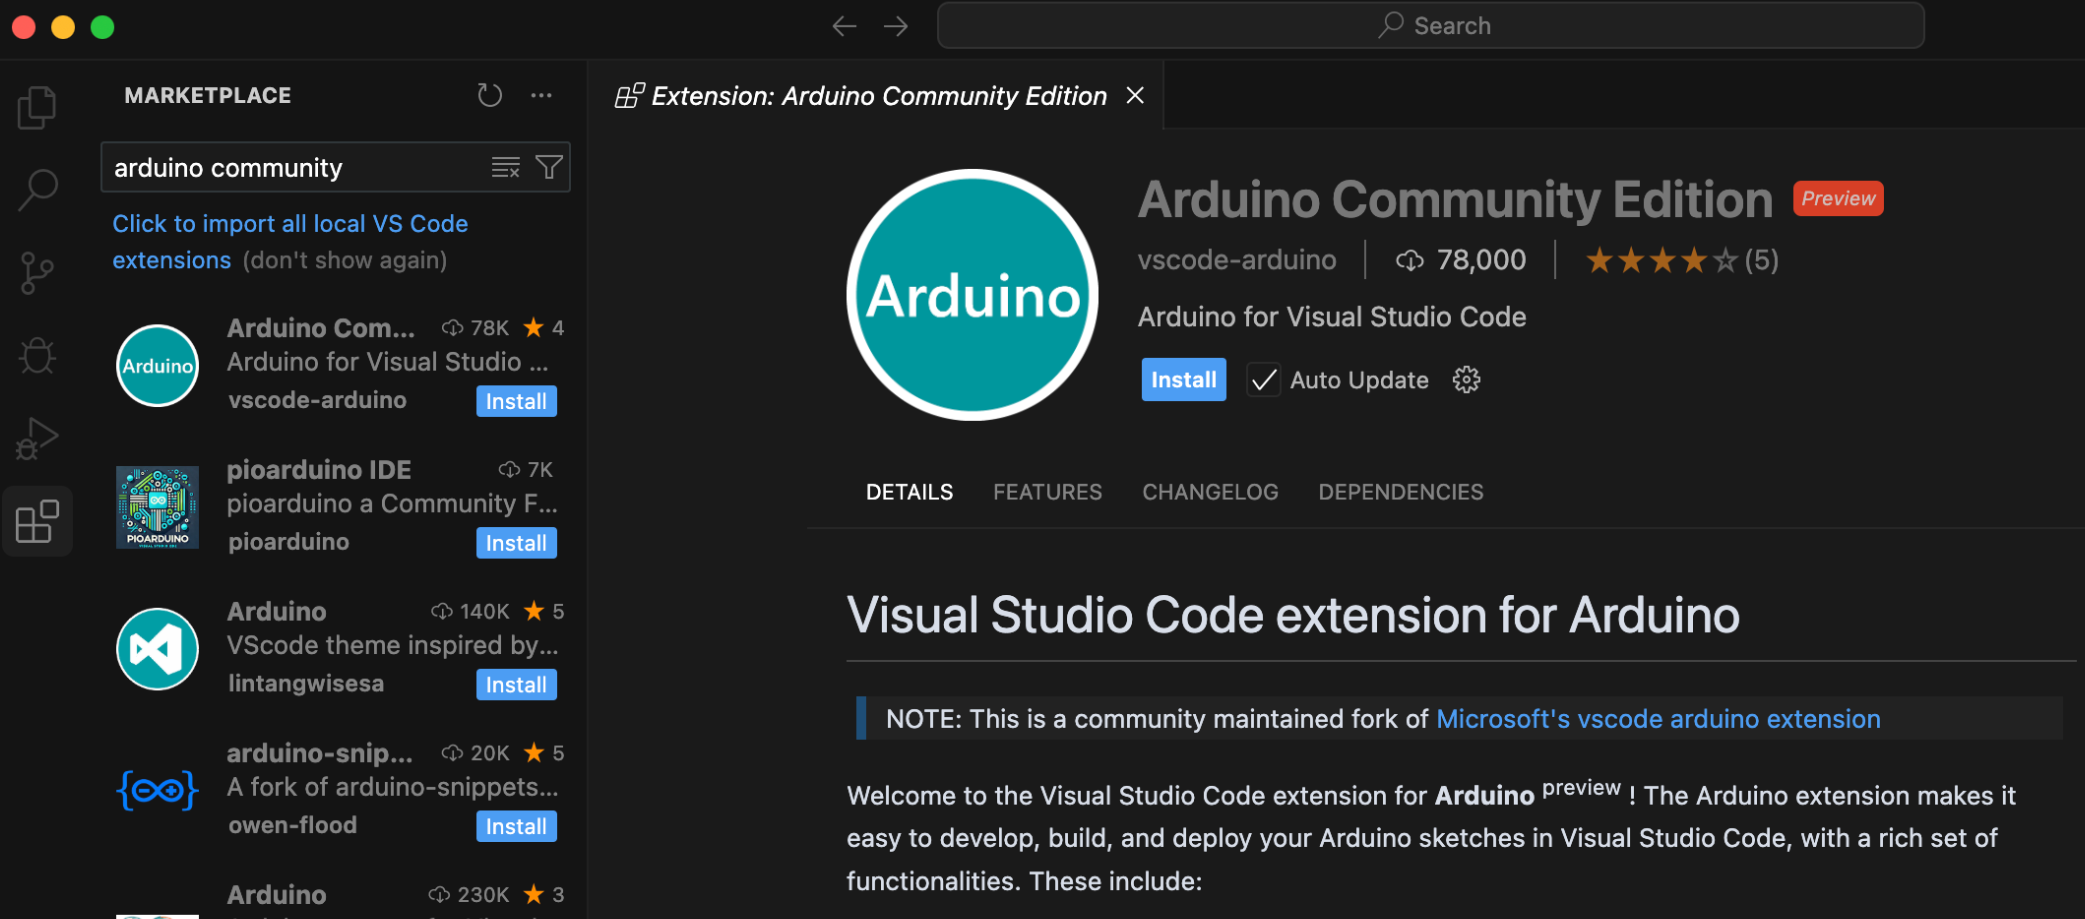Open the arduino-snip... list entry title
2085x919 pixels.
point(320,752)
